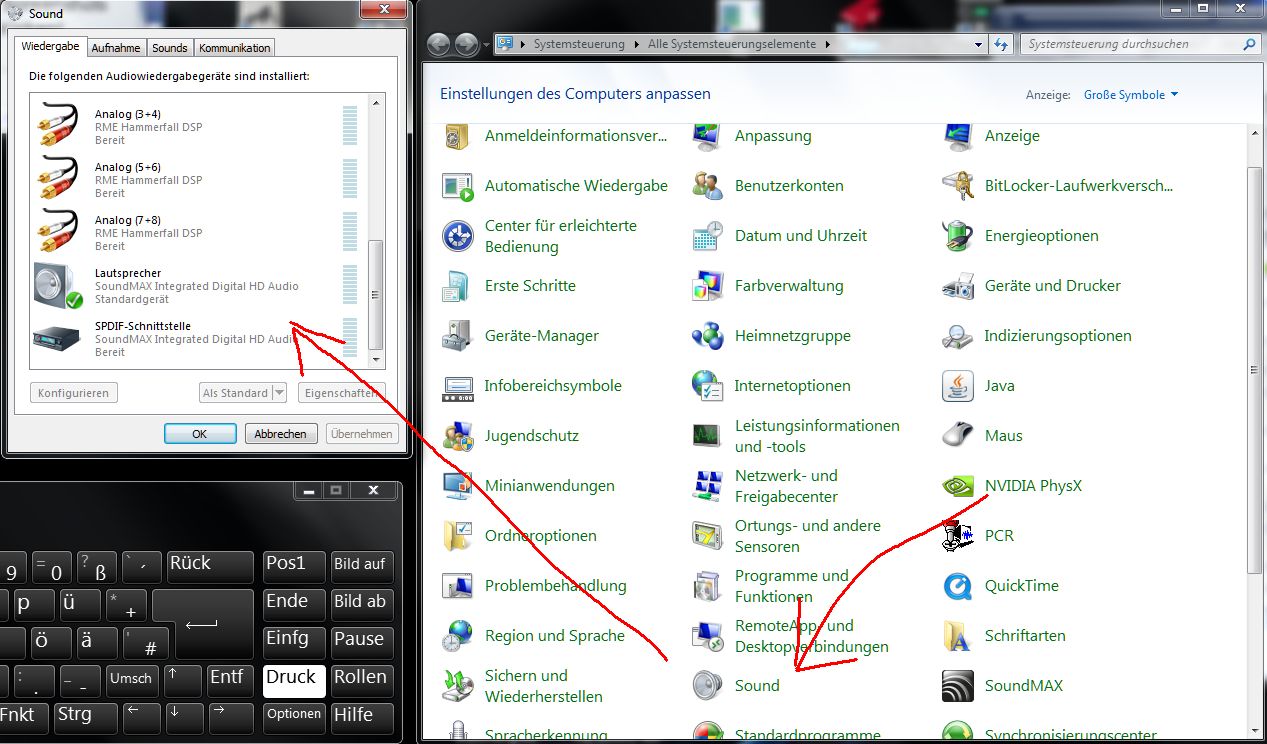Click the Energieoptionen battery icon

958,236
